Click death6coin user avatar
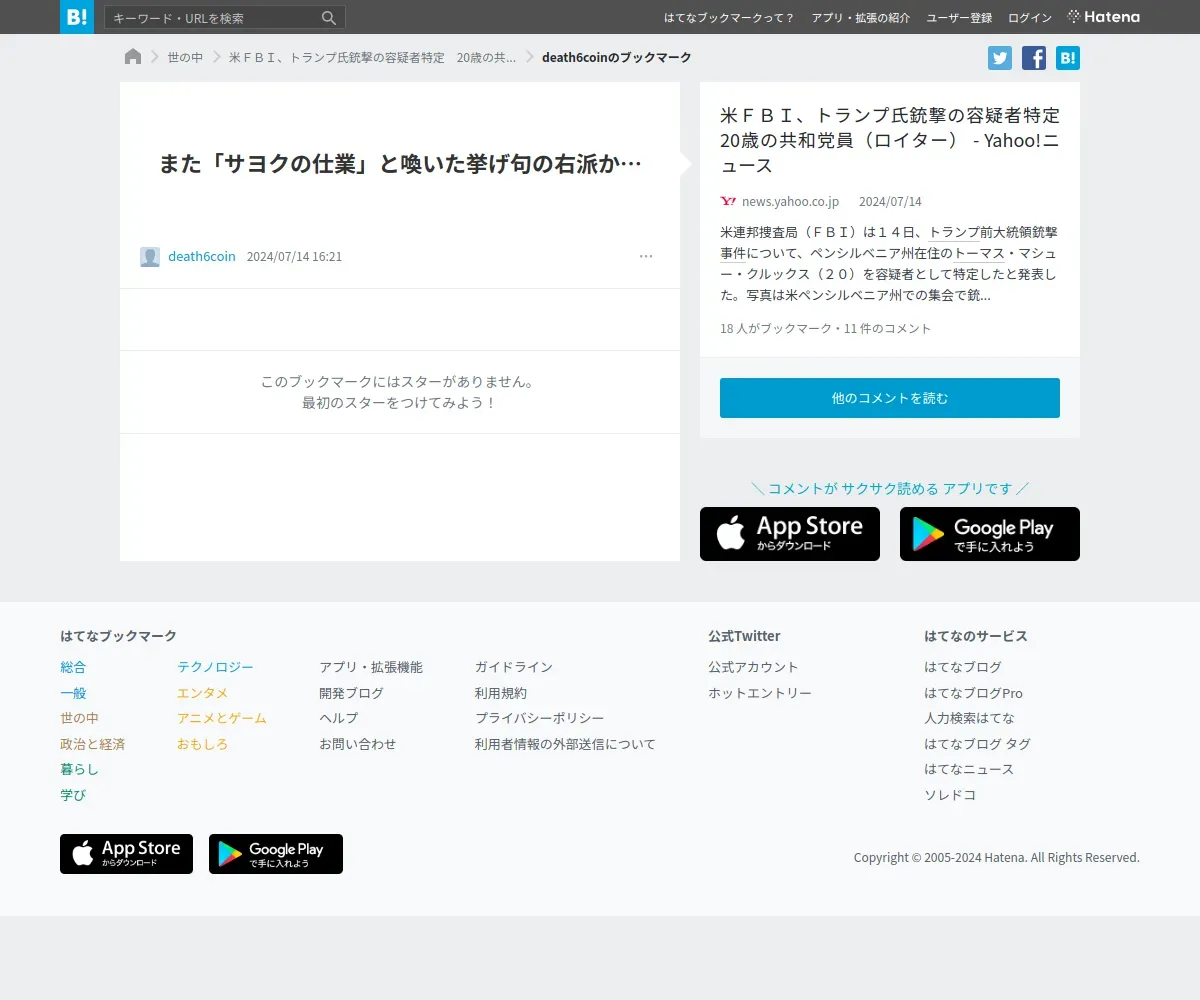The image size is (1200, 1000). tap(150, 257)
